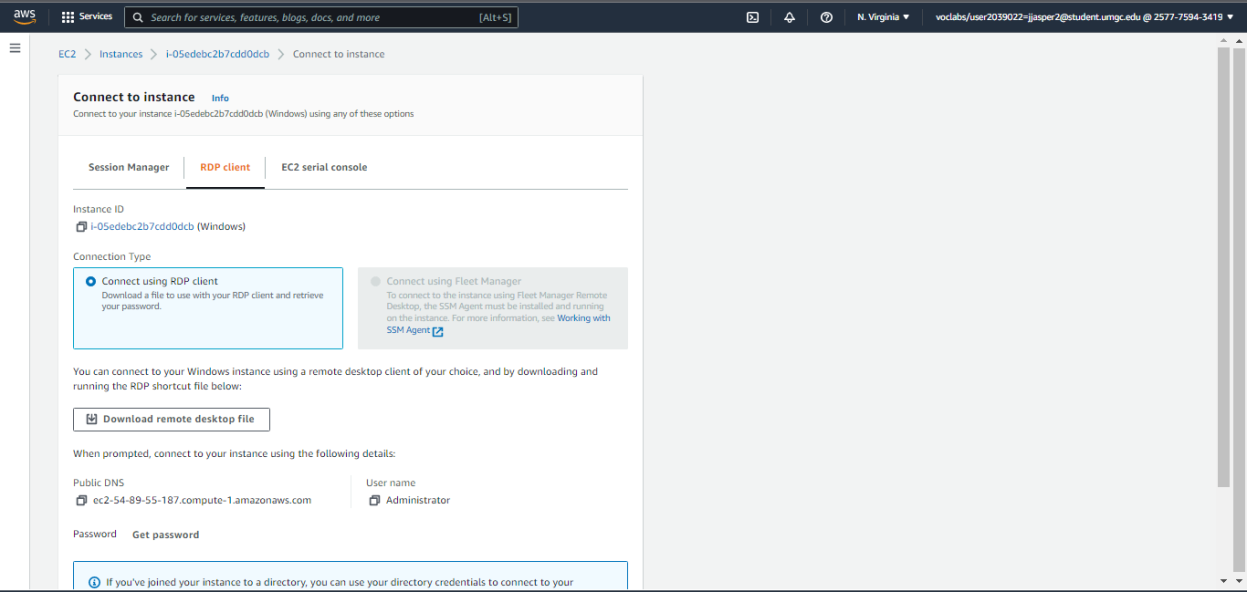Copy the Administrator user name

[374, 501]
